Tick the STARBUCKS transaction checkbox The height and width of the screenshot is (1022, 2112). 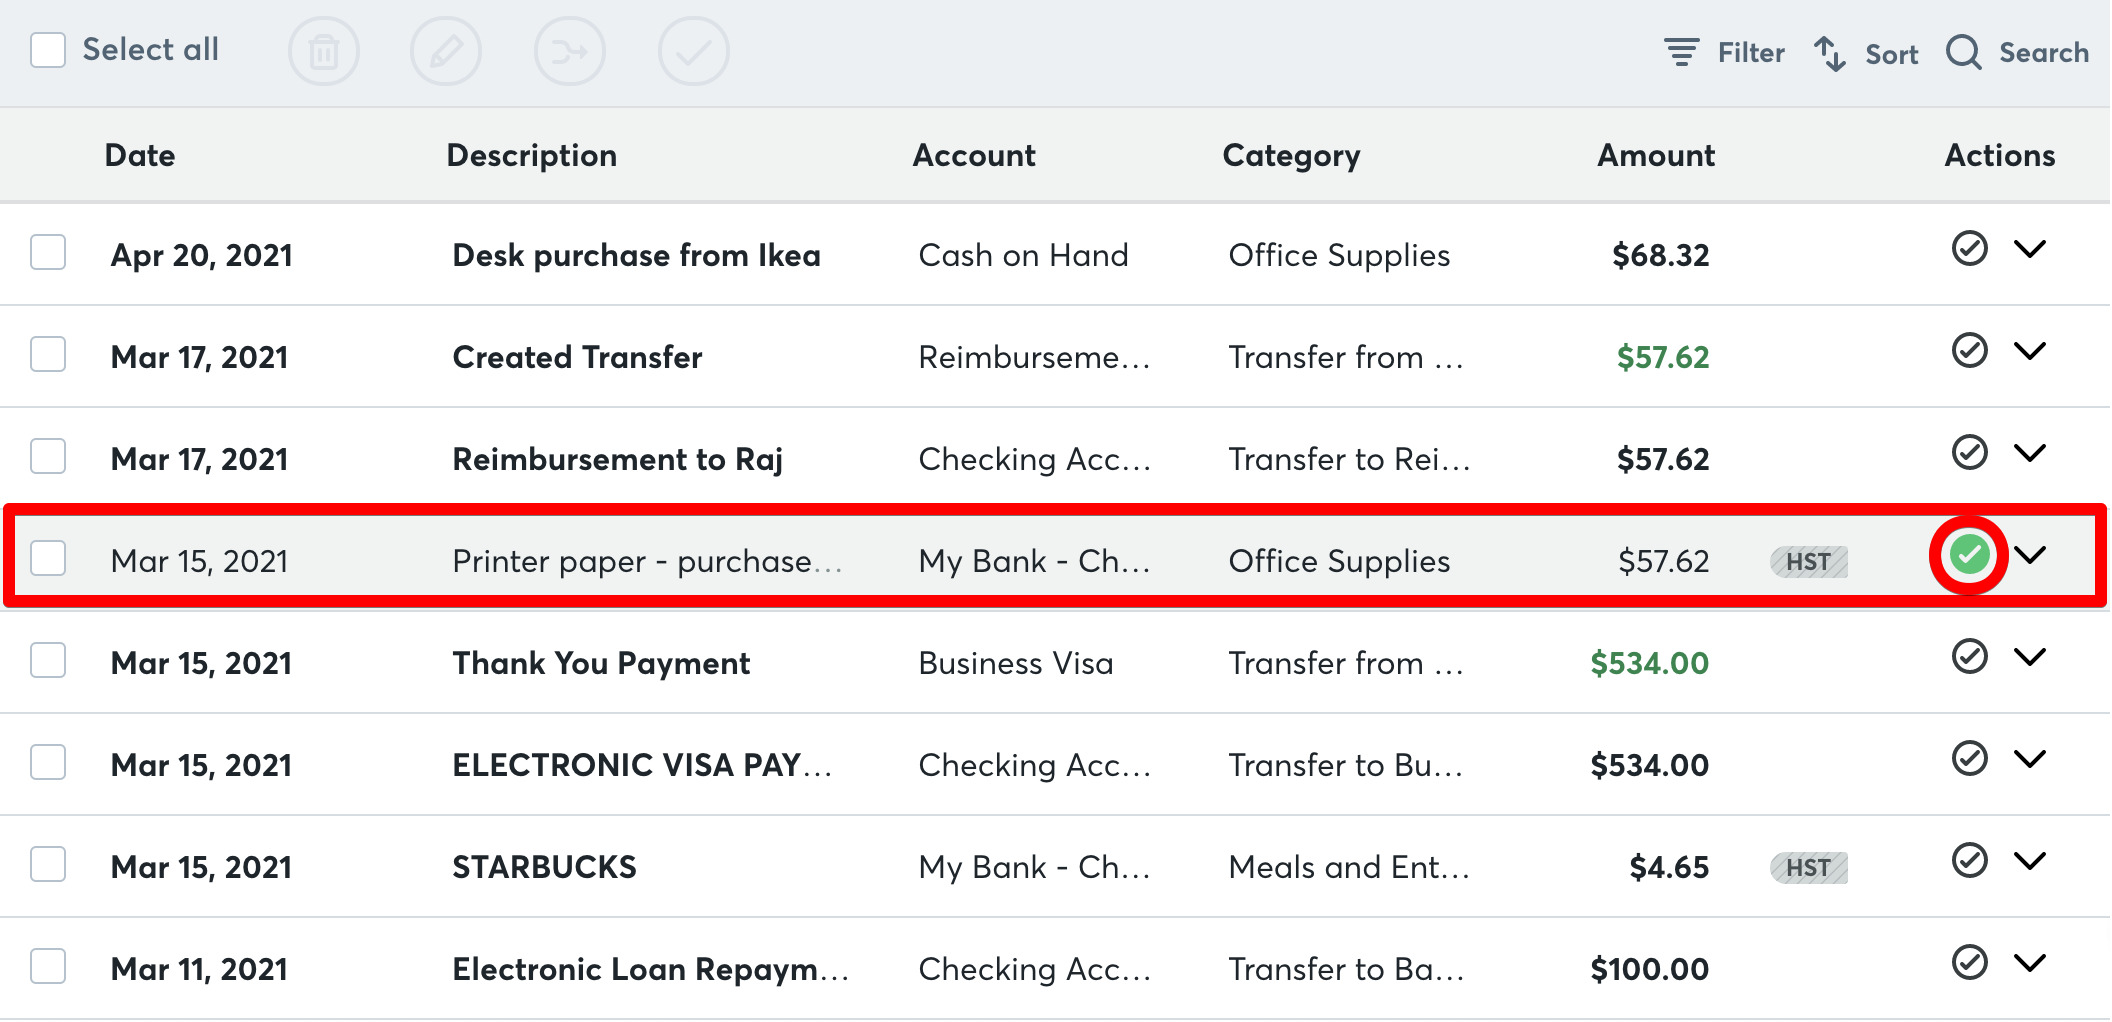48,865
